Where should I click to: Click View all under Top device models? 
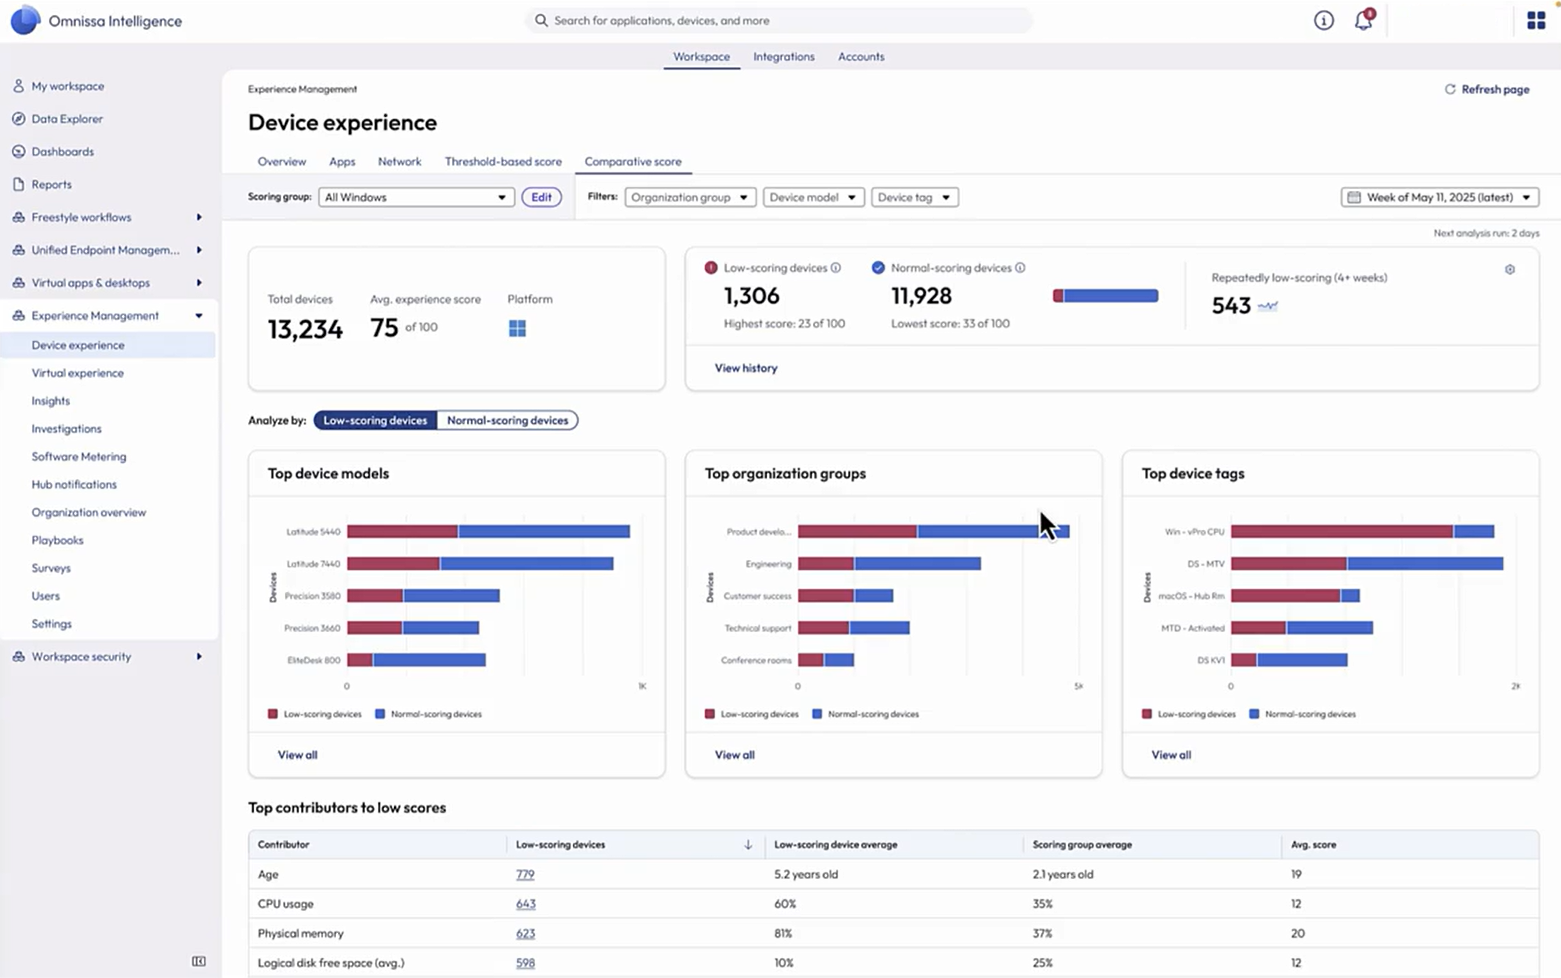297,755
